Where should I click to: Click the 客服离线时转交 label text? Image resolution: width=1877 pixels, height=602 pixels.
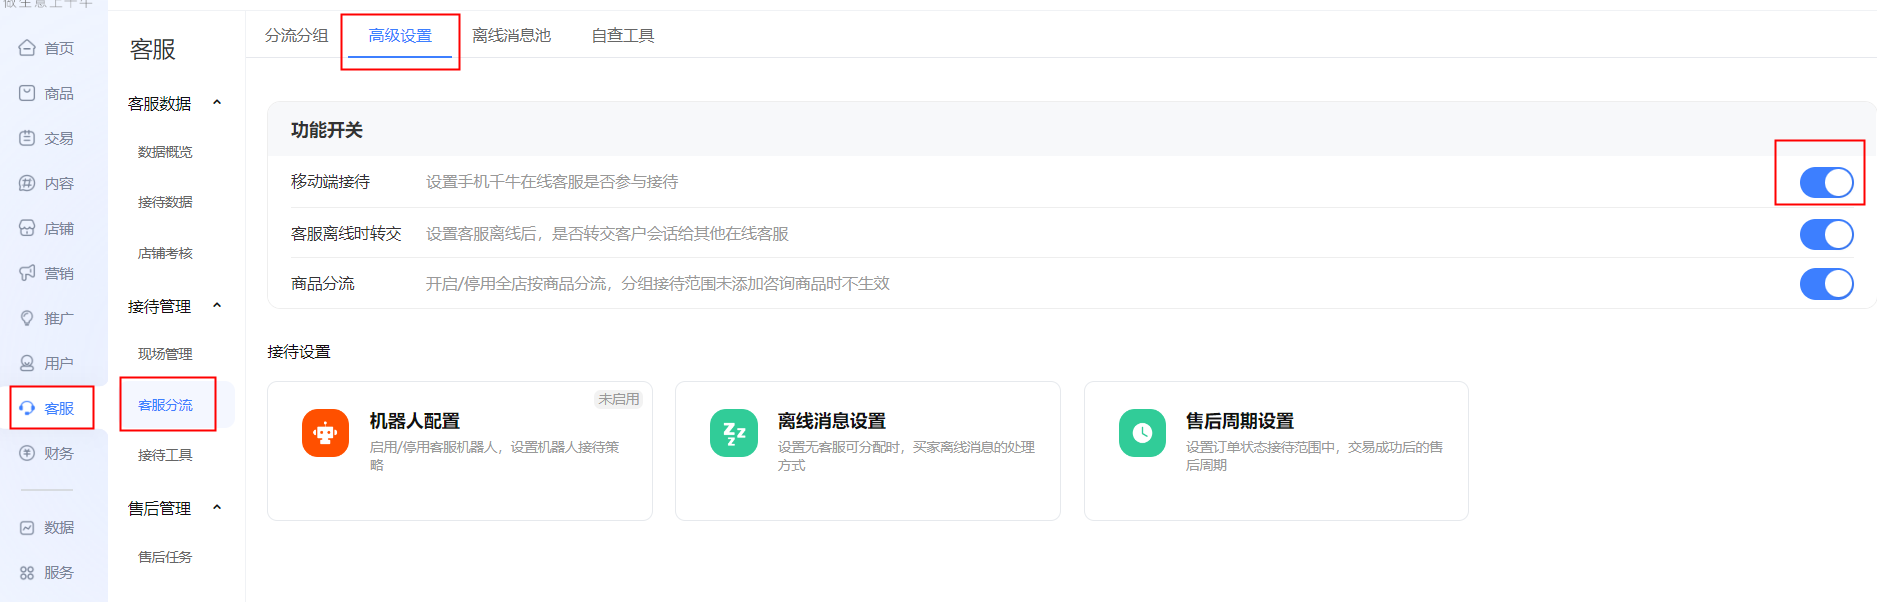click(x=346, y=234)
